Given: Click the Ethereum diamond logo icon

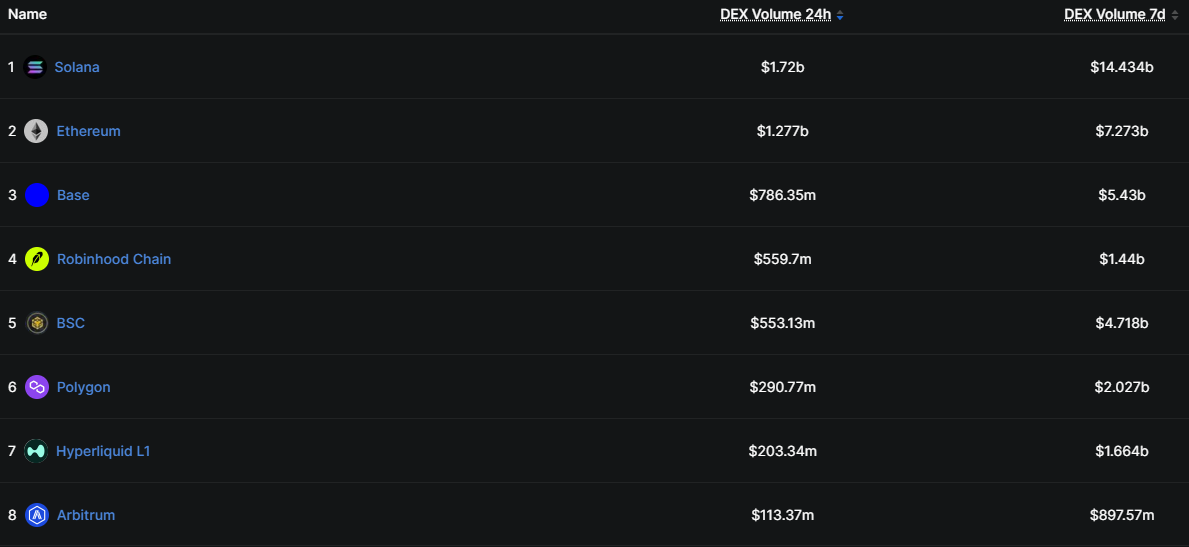Looking at the screenshot, I should 36,131.
